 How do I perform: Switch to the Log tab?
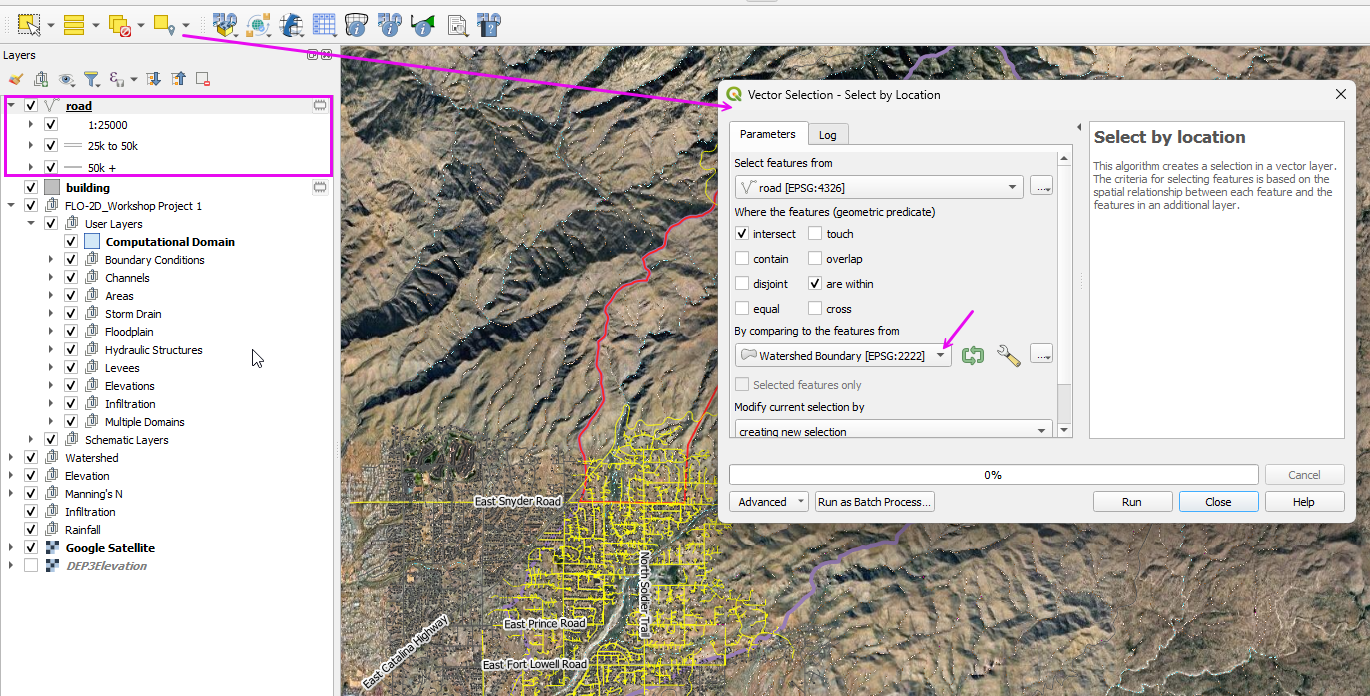pyautogui.click(x=827, y=135)
